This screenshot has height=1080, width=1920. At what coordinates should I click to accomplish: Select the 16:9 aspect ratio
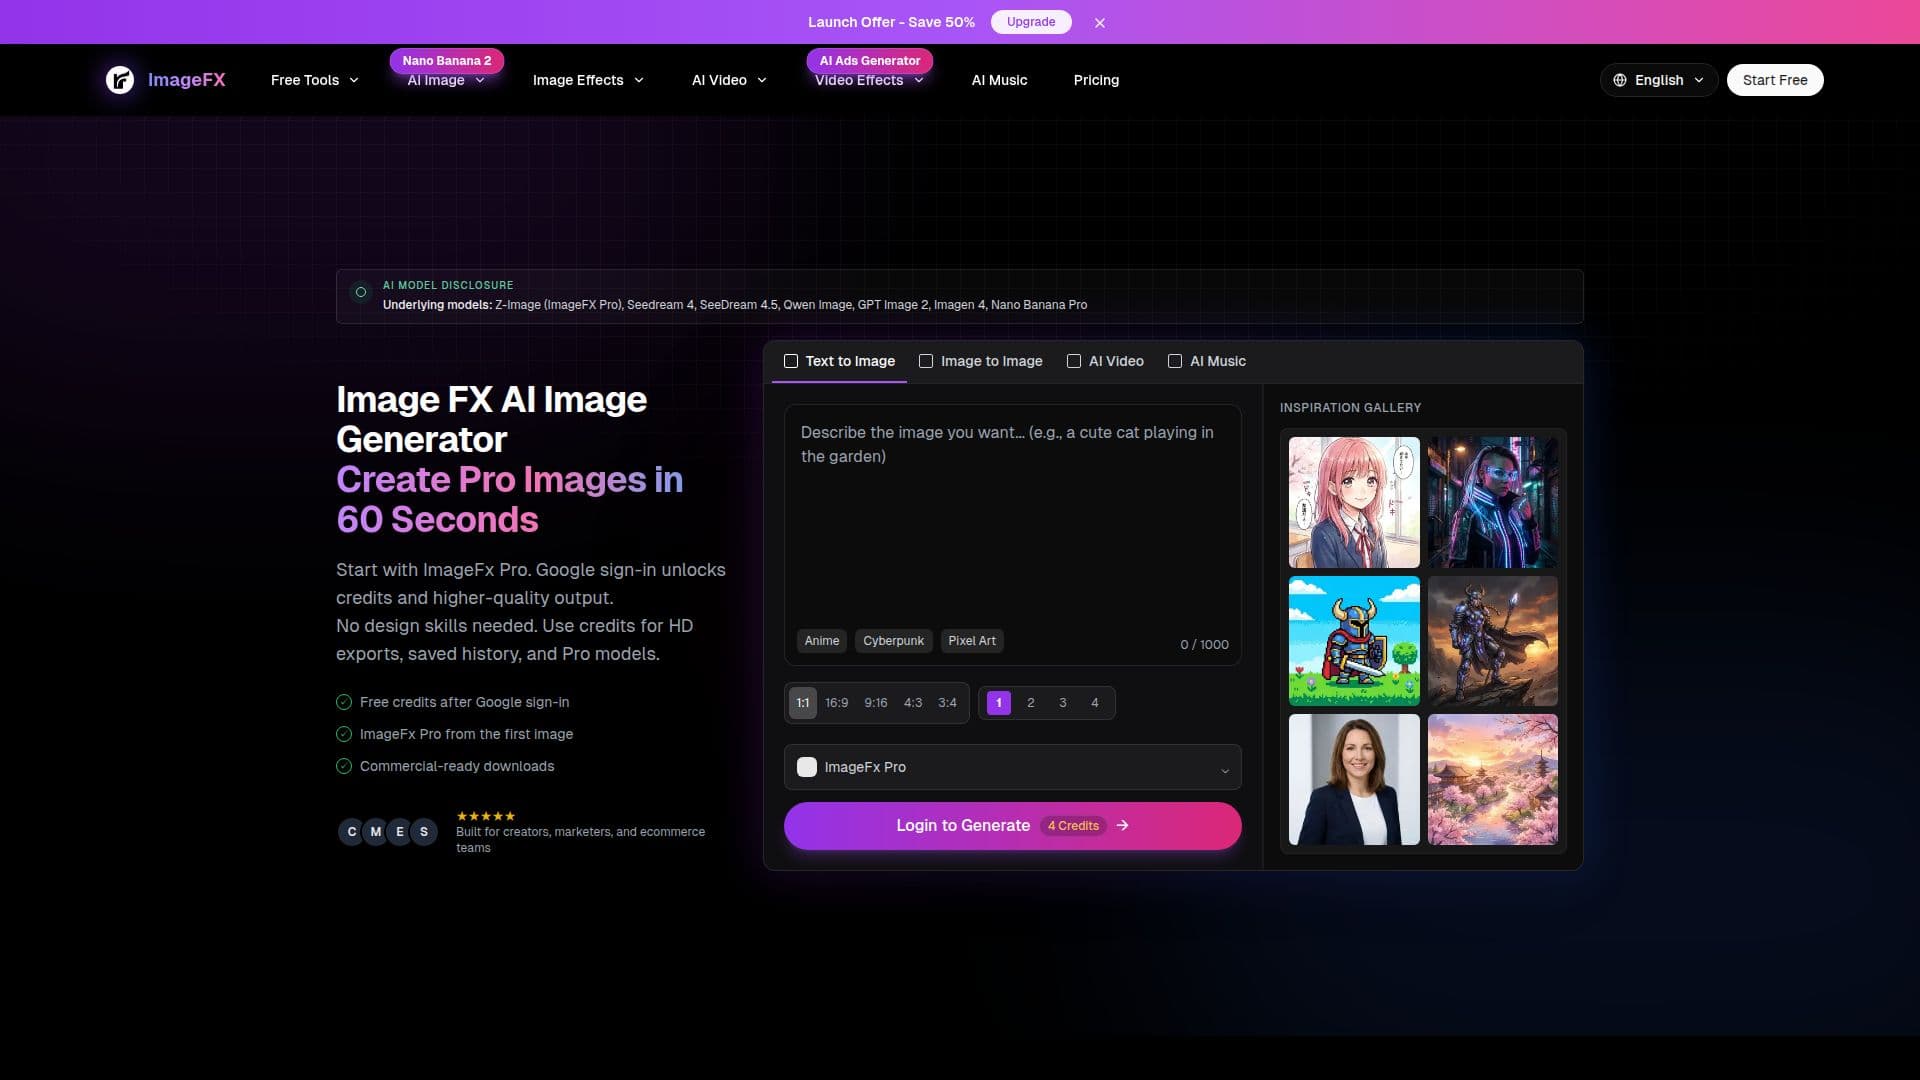click(x=837, y=703)
